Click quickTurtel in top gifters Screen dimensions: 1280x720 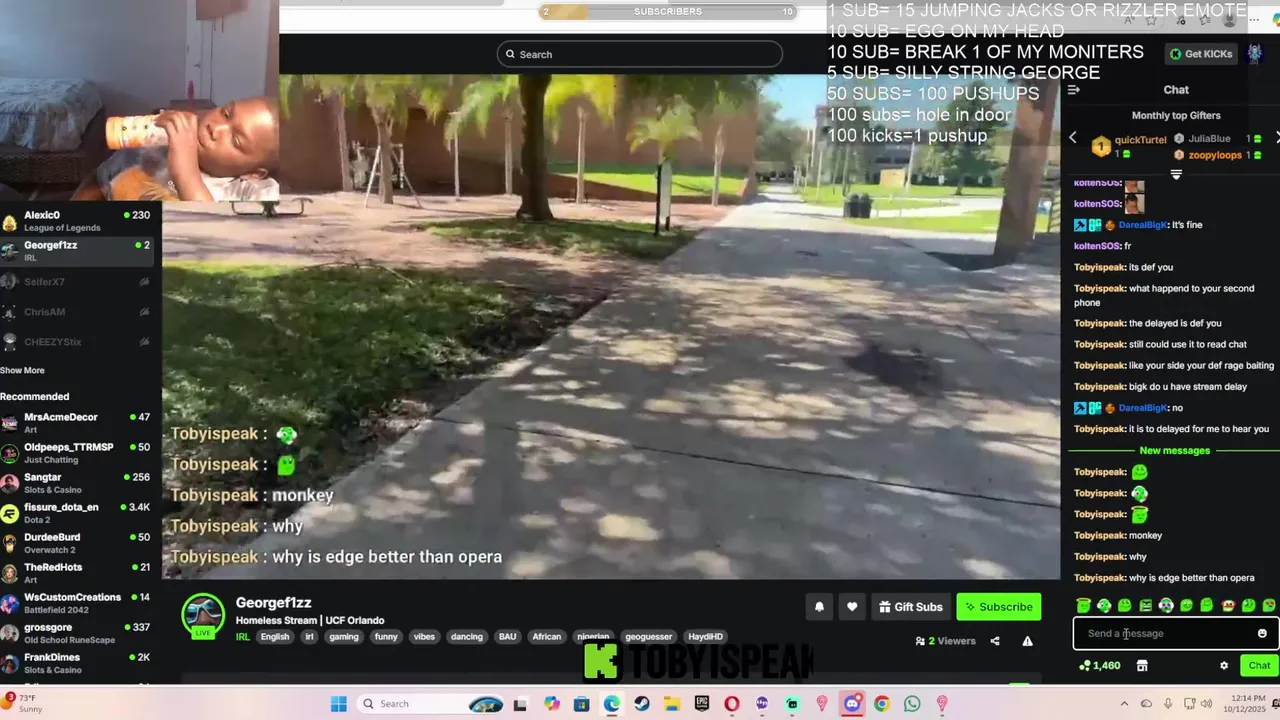tap(1141, 140)
